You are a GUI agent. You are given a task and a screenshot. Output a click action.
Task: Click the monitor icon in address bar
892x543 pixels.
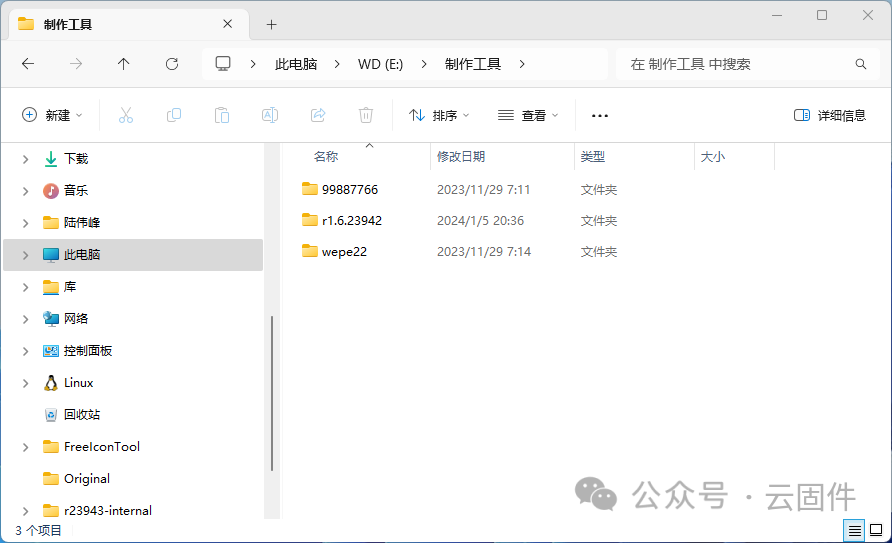point(223,64)
